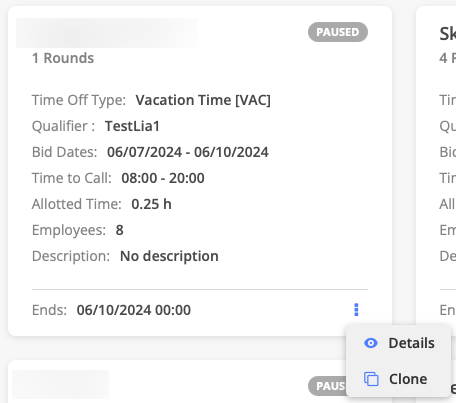Viewport: 456px width, 403px height.
Task: Click the TestLia1 qualifier value
Action: click(x=132, y=126)
